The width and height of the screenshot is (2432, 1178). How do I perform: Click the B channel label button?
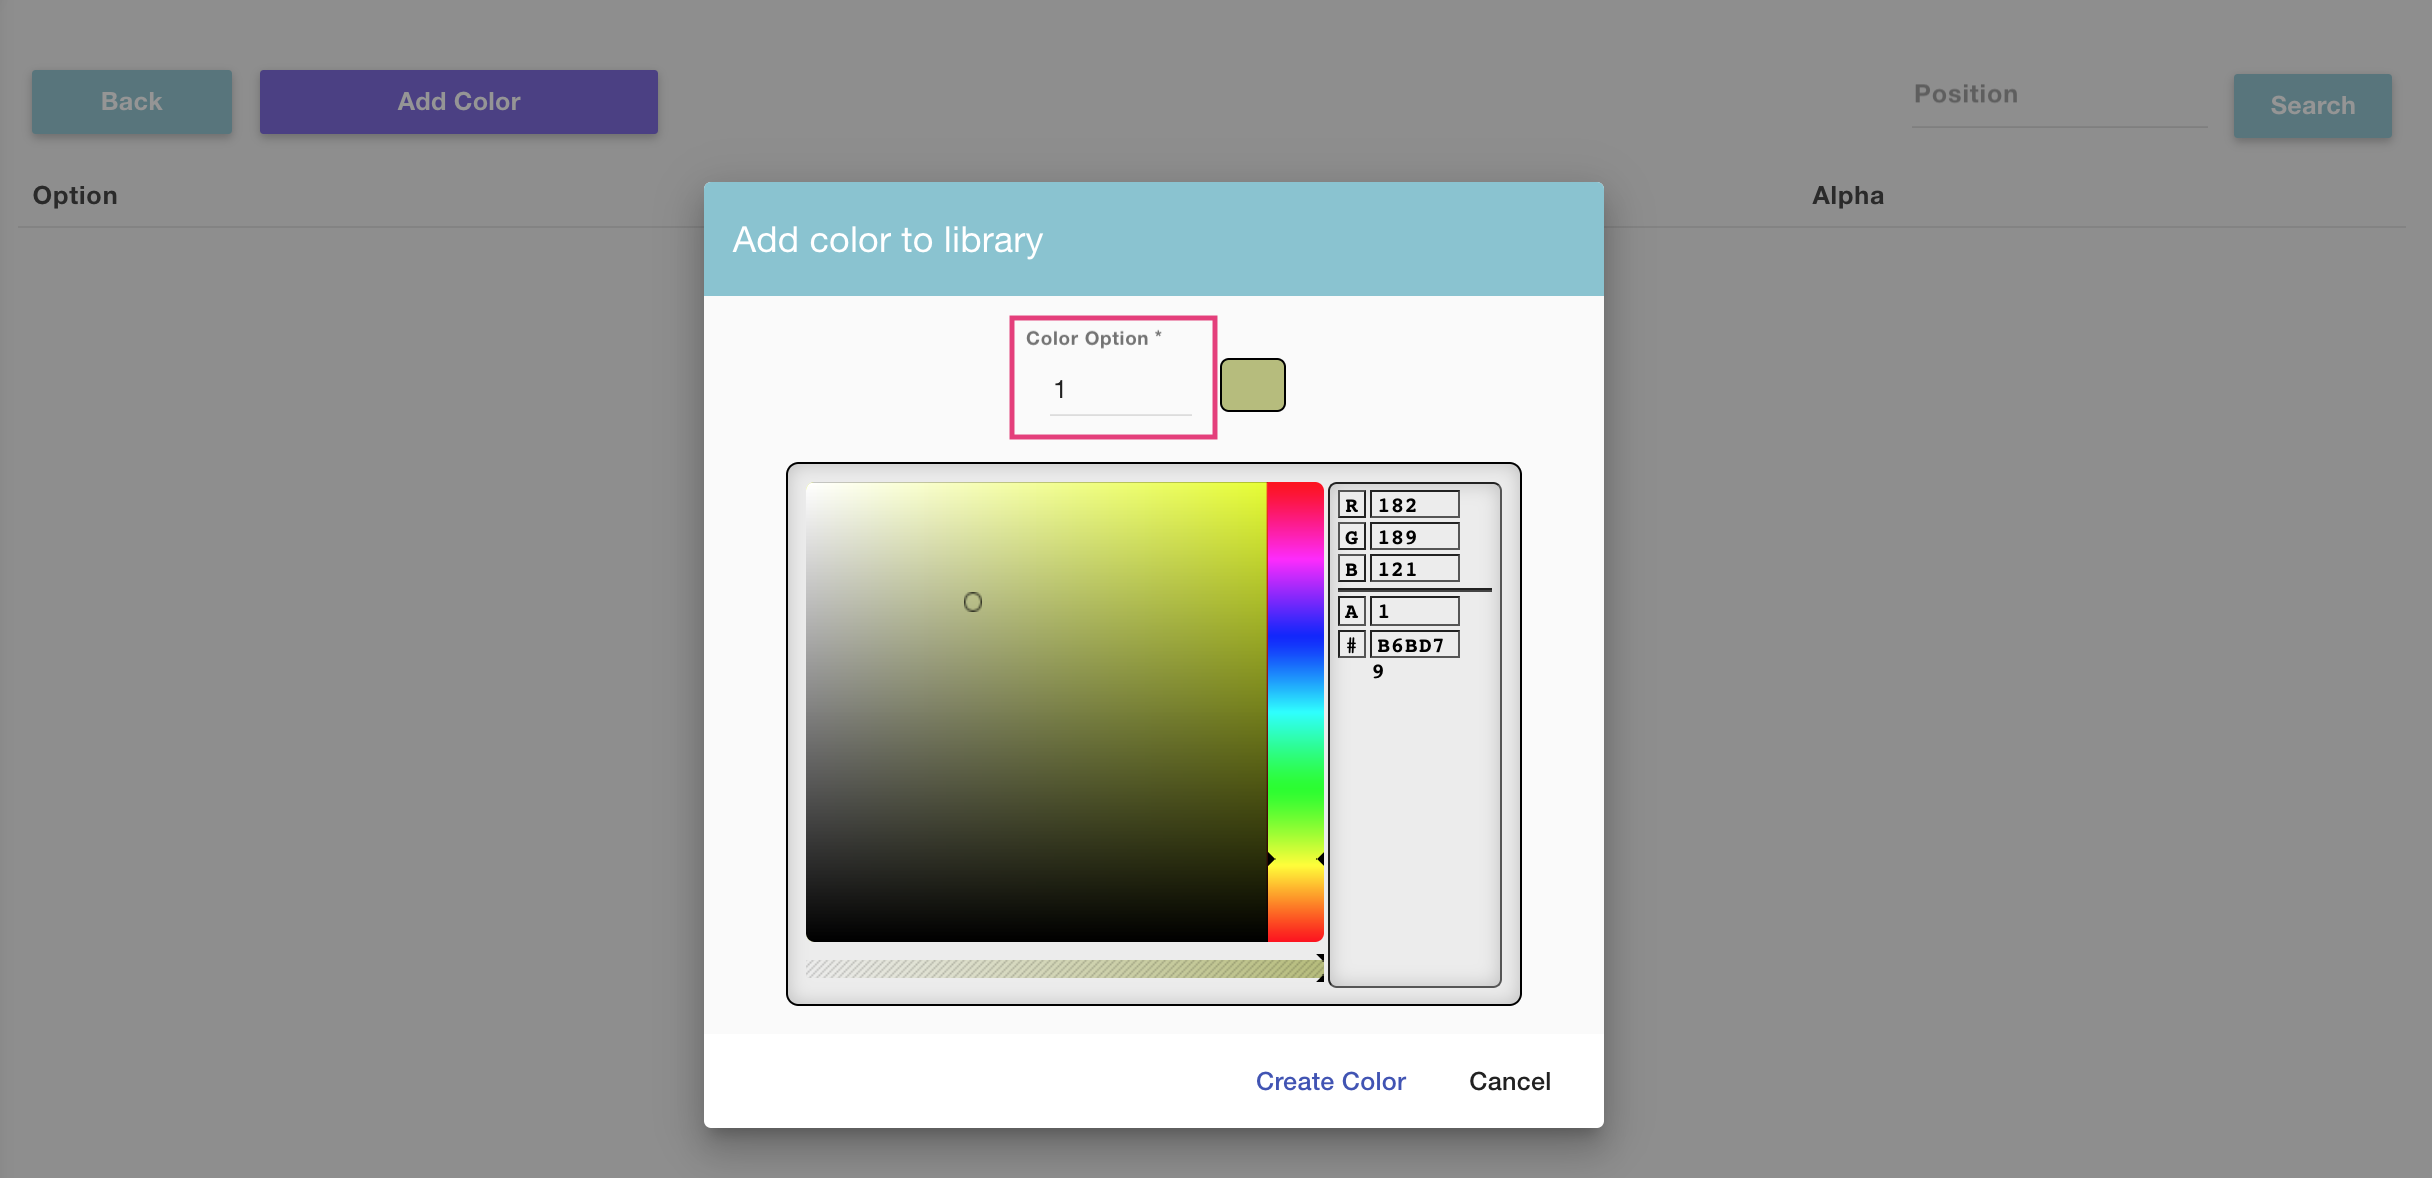coord(1350,568)
